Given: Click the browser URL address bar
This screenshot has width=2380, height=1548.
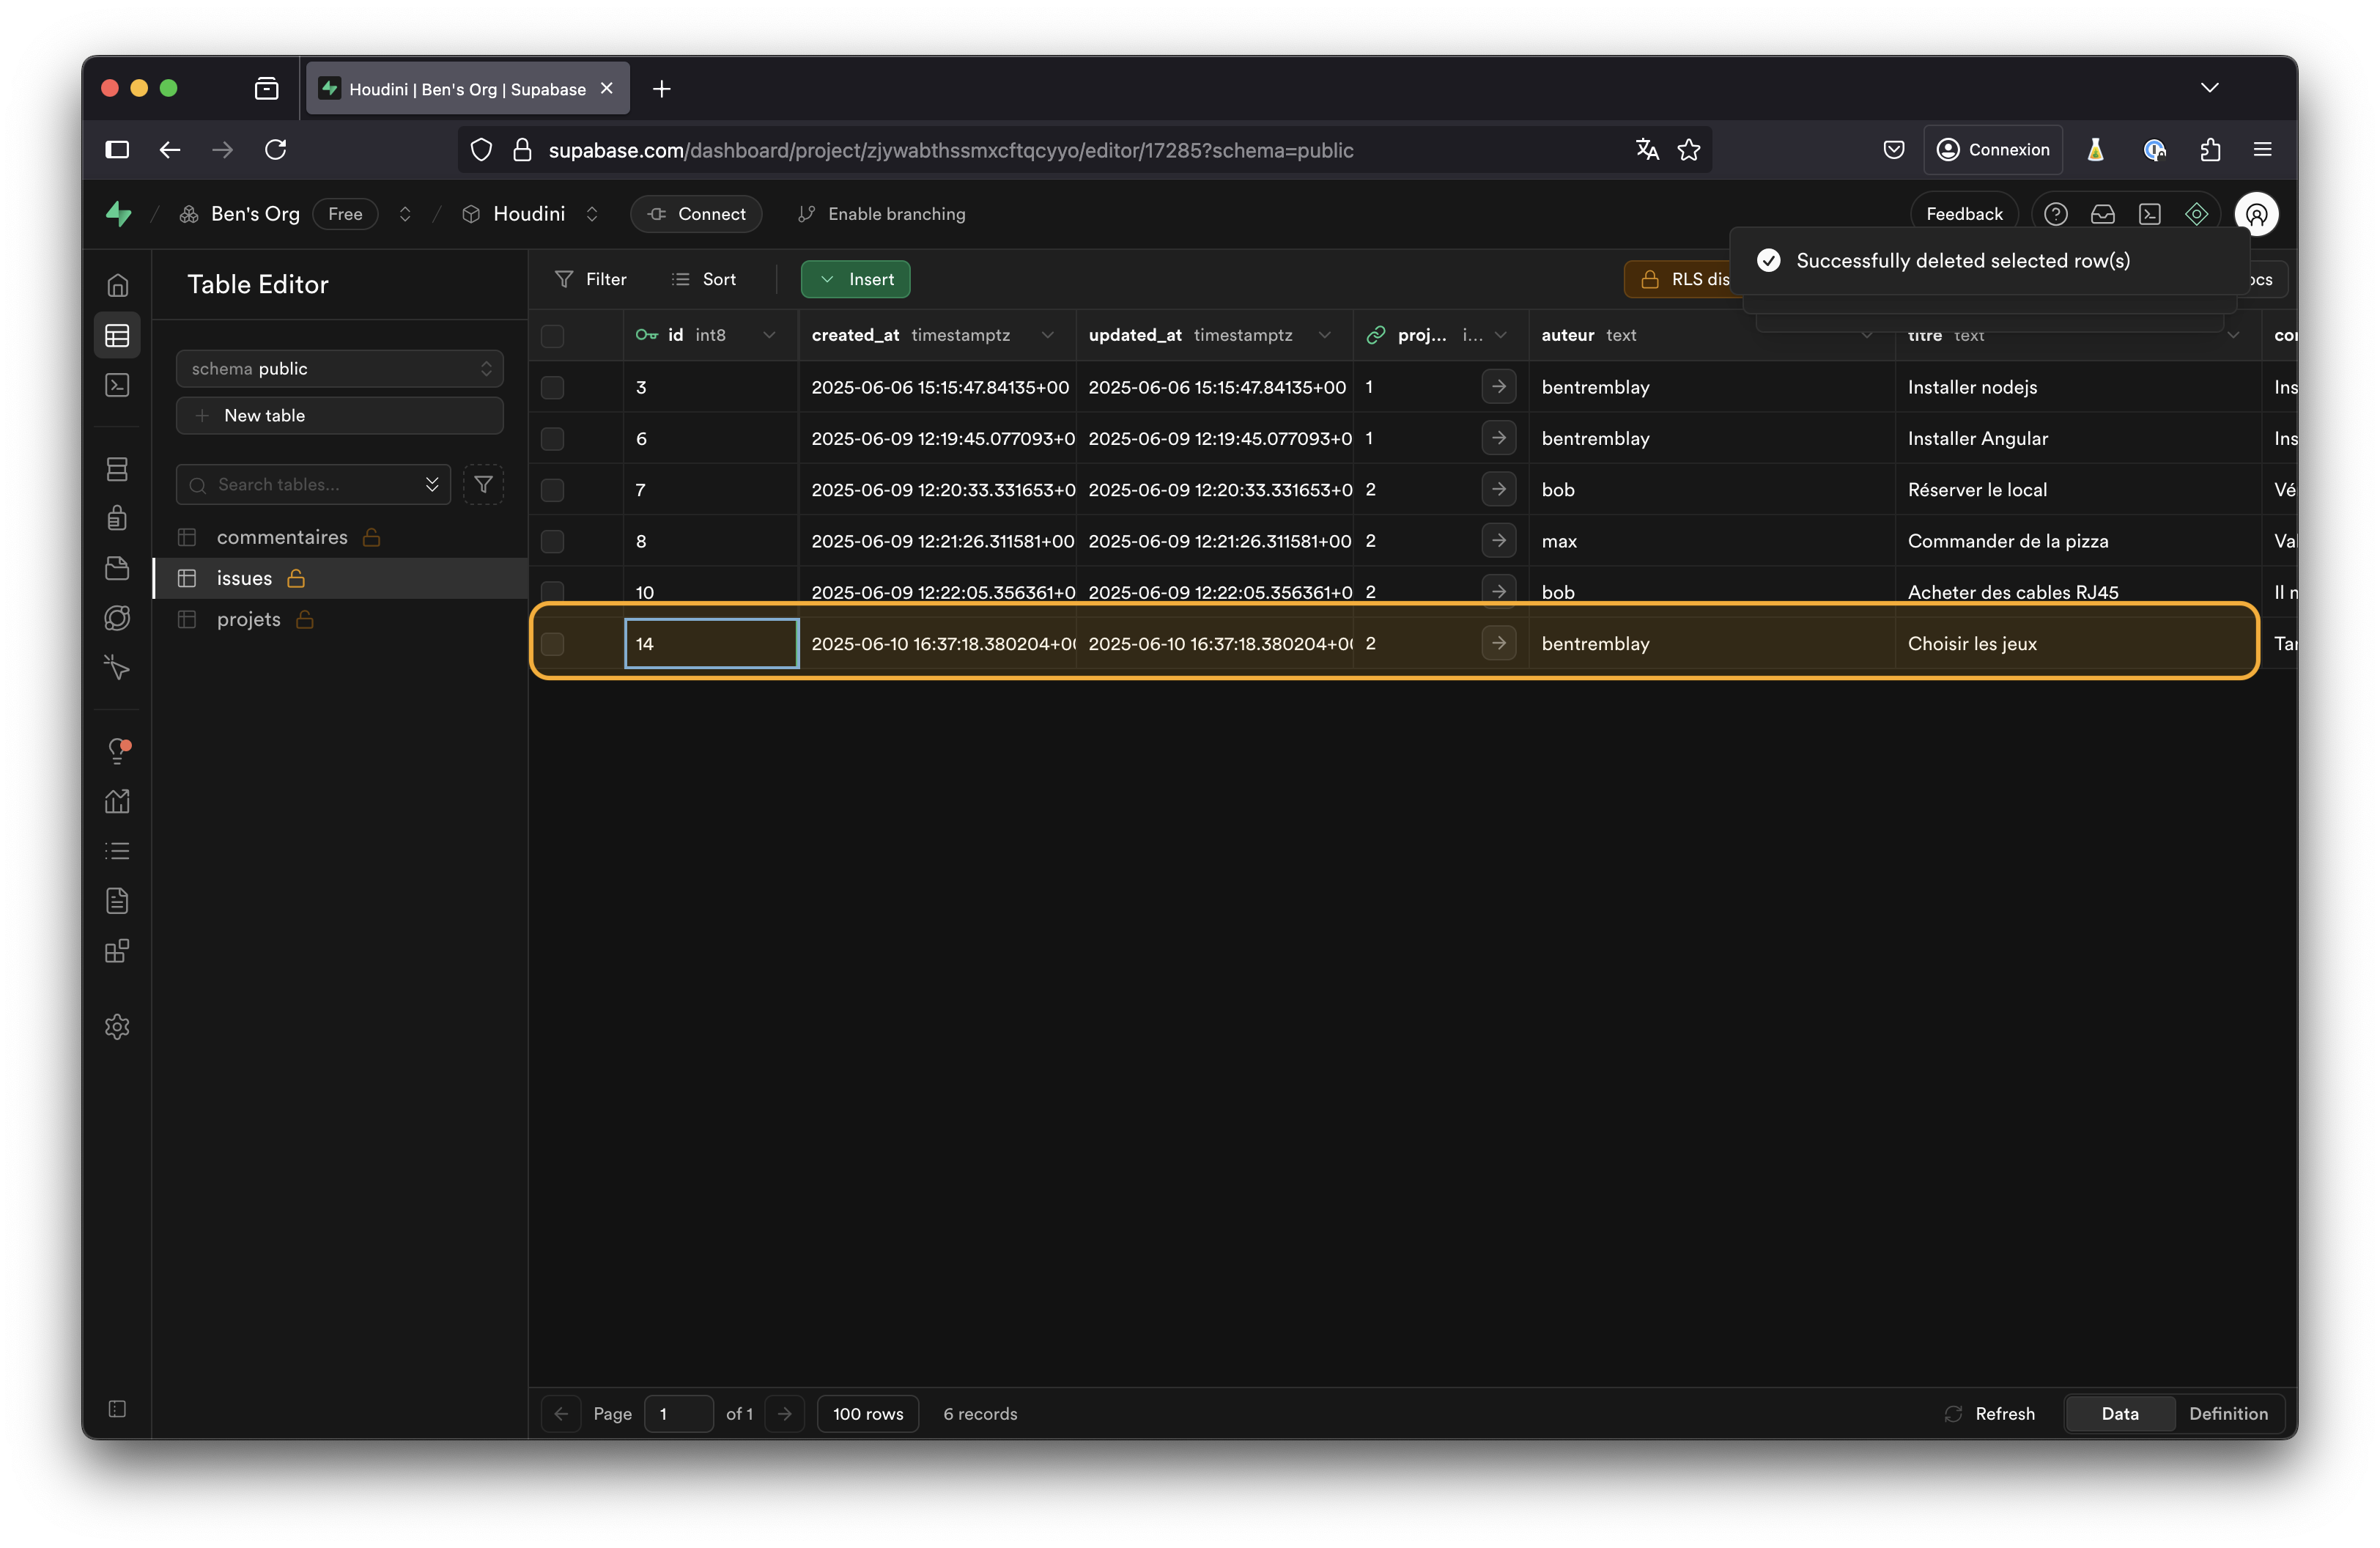Looking at the screenshot, I should (1085, 150).
